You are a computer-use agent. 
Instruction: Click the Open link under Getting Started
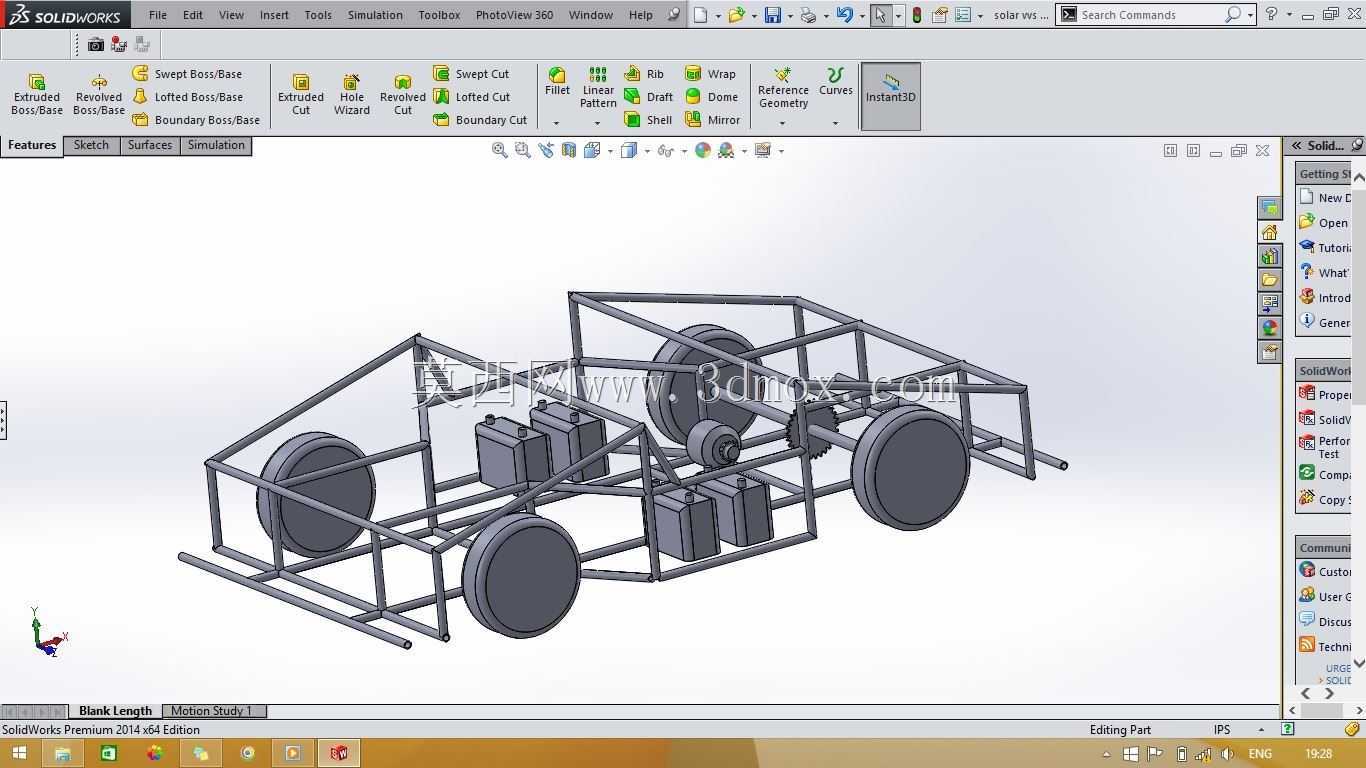[1324, 223]
